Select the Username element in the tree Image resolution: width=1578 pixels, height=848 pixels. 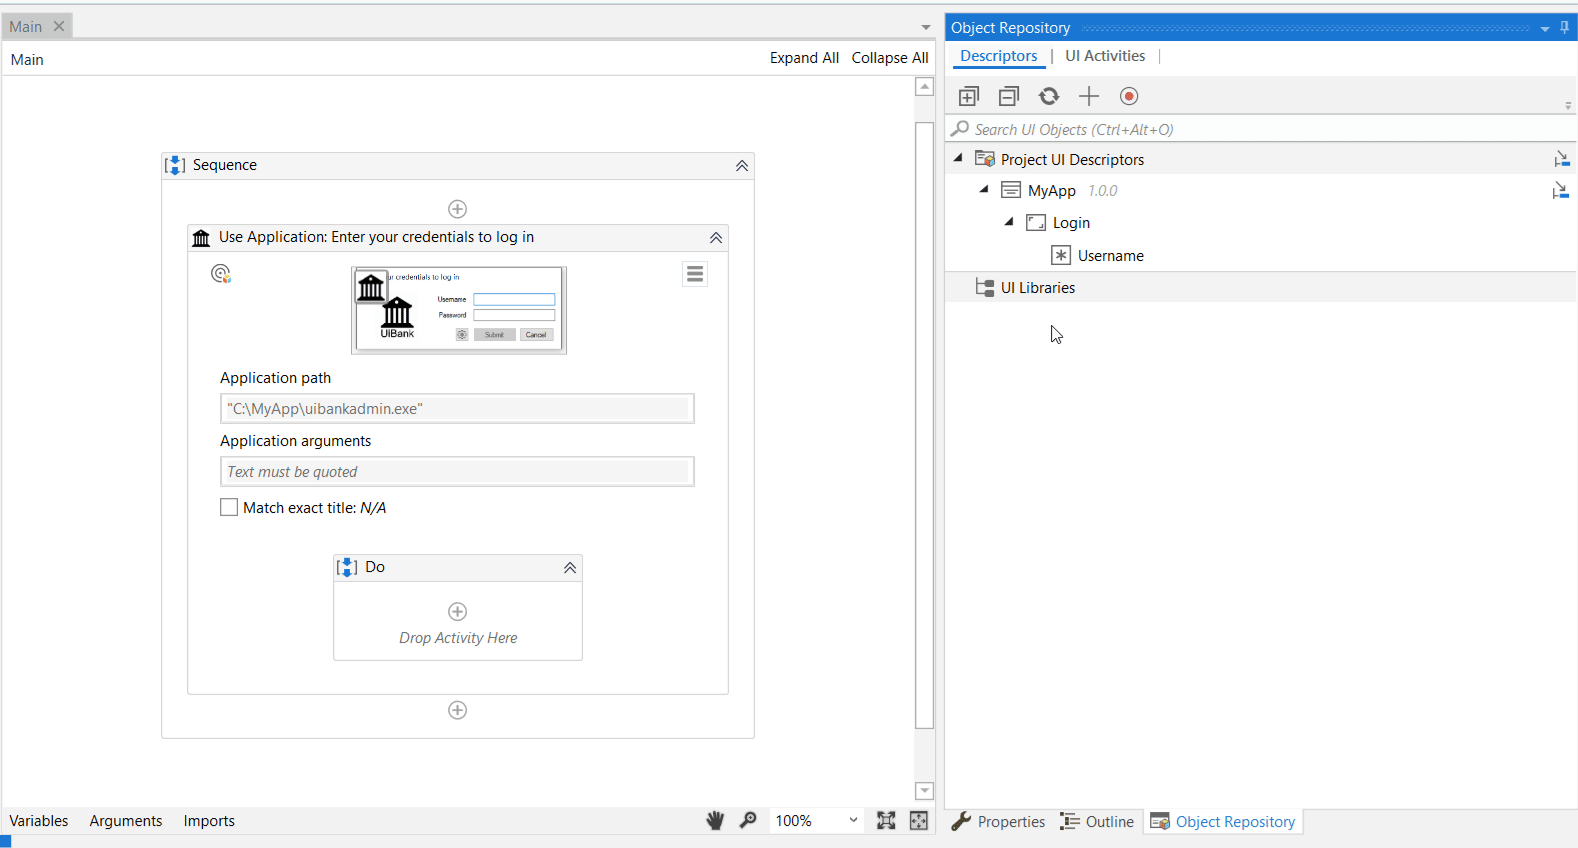tap(1110, 256)
